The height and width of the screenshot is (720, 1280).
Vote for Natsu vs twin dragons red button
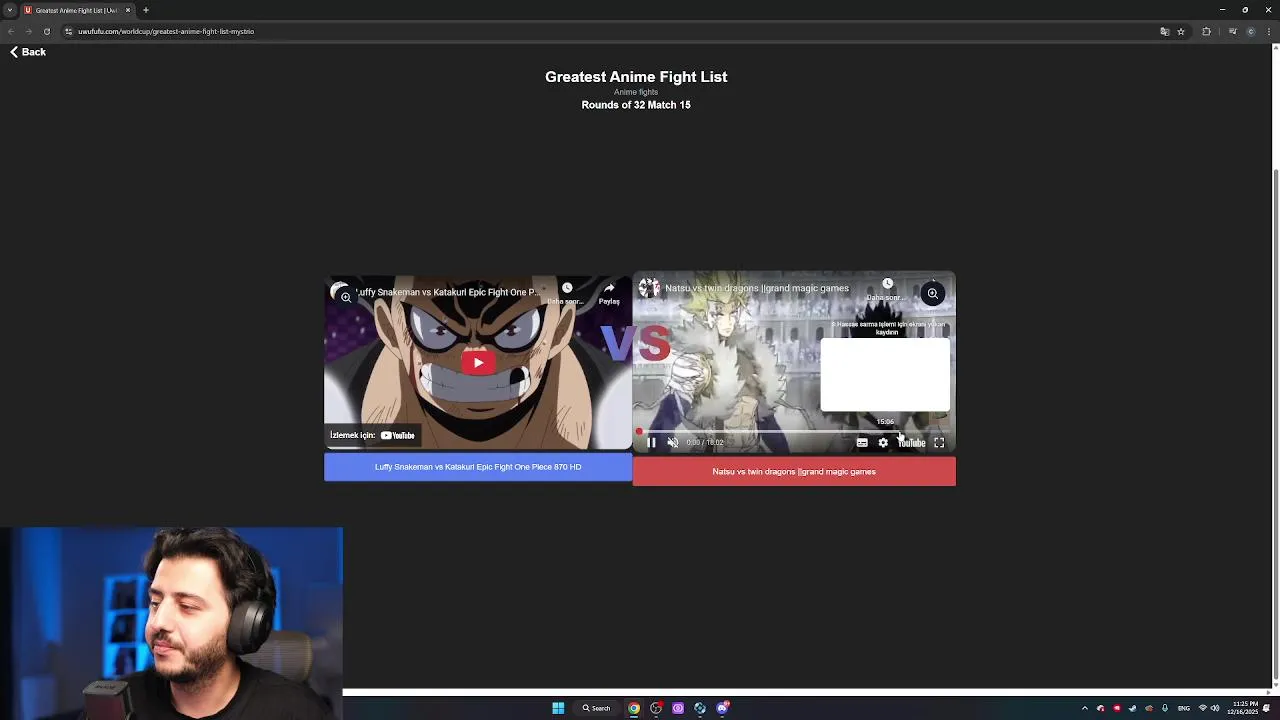[794, 472]
